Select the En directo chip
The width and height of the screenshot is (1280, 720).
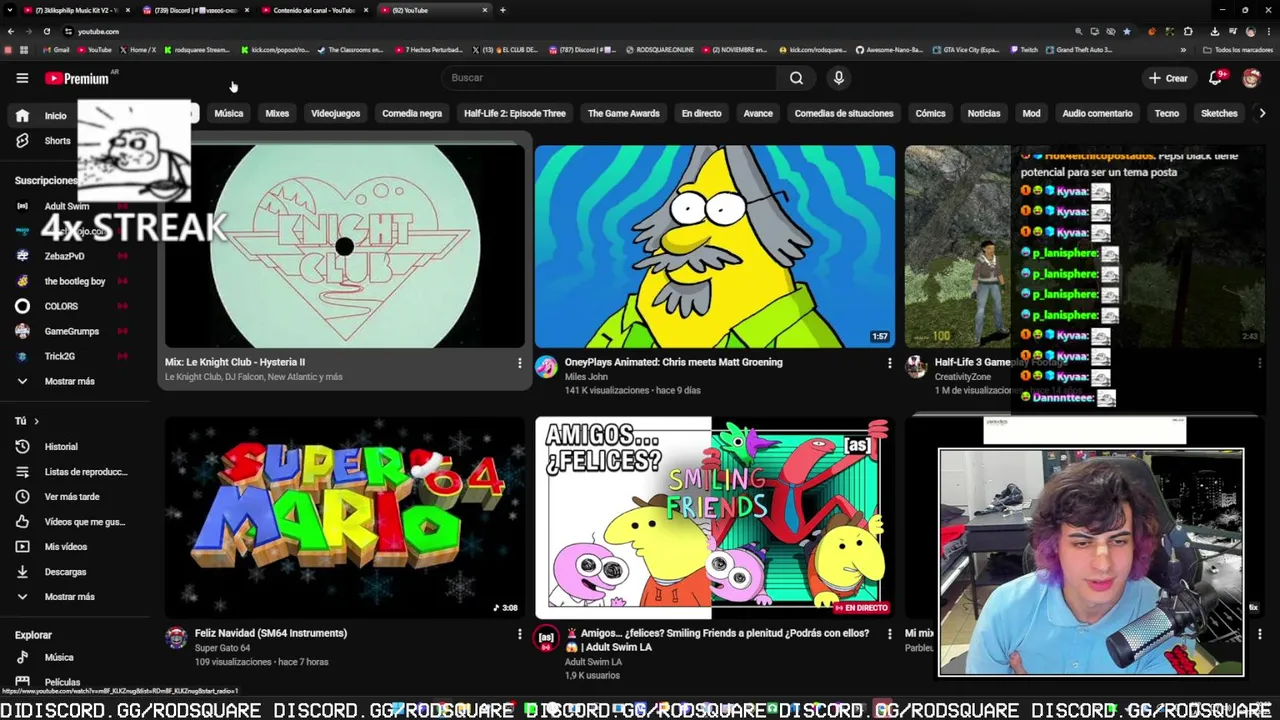(x=701, y=113)
